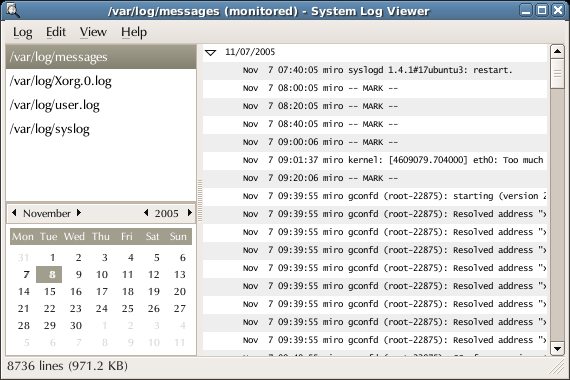Select November 8 in the calendar
570x380 pixels.
tap(49, 275)
